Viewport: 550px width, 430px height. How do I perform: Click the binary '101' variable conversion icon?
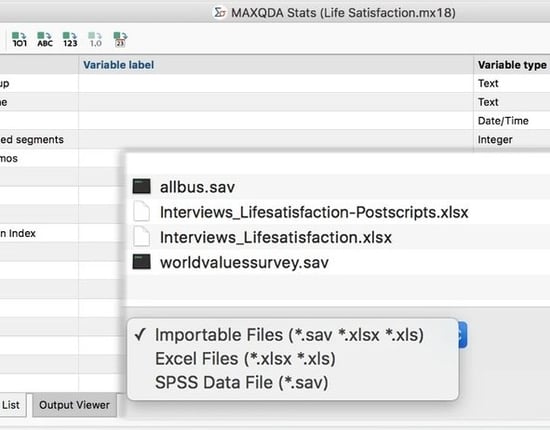[19, 39]
